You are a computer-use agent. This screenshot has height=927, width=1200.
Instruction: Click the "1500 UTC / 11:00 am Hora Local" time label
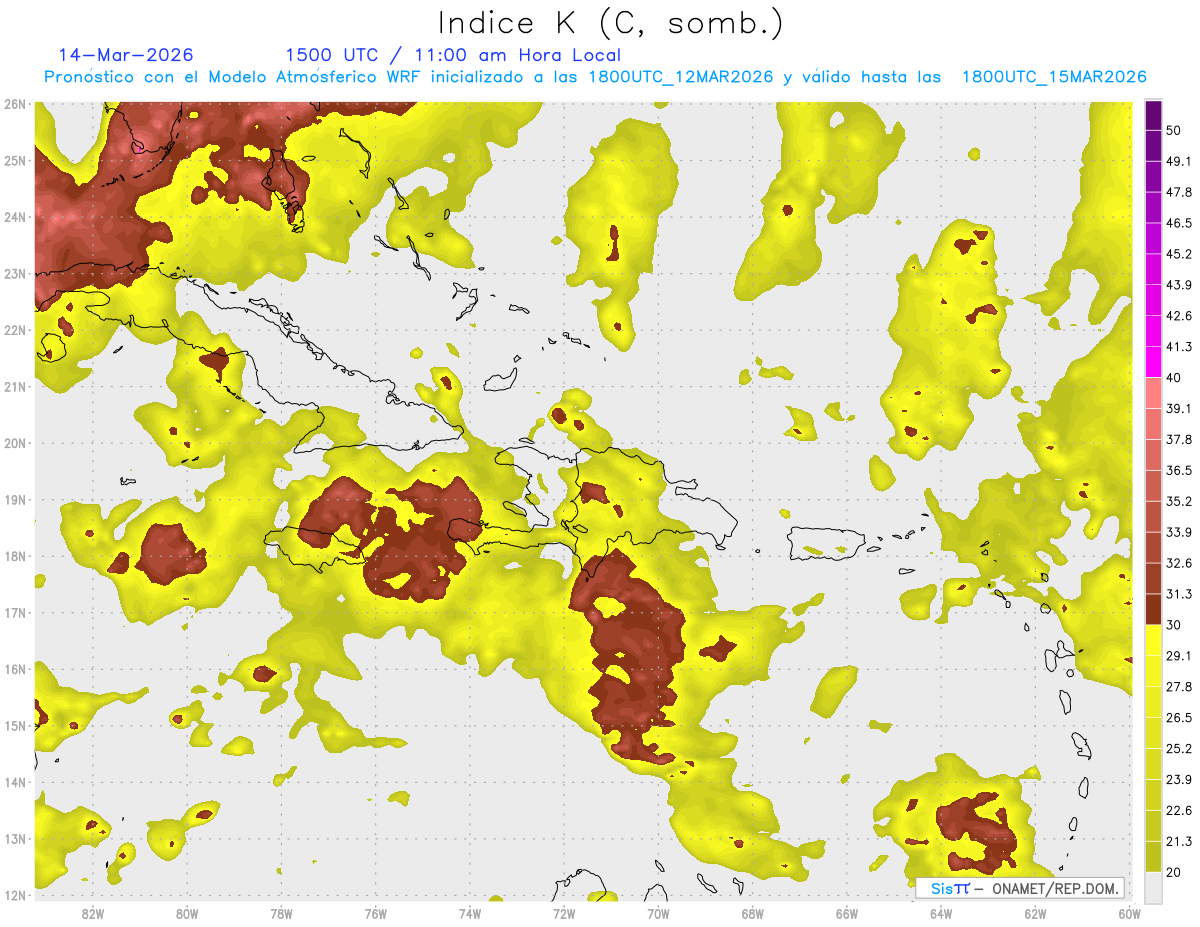click(453, 55)
